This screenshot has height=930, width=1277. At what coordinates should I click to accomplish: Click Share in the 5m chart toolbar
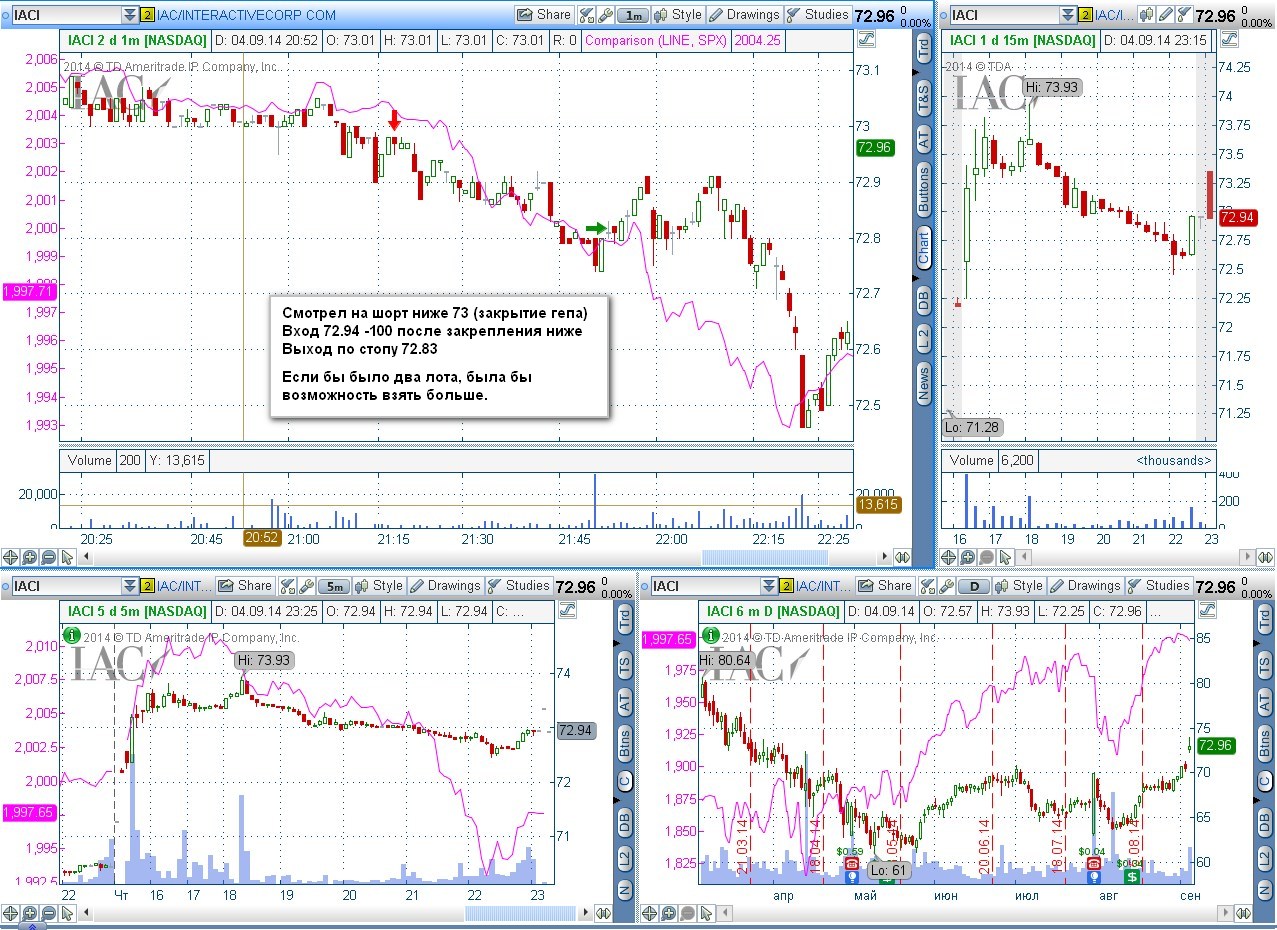(245, 586)
